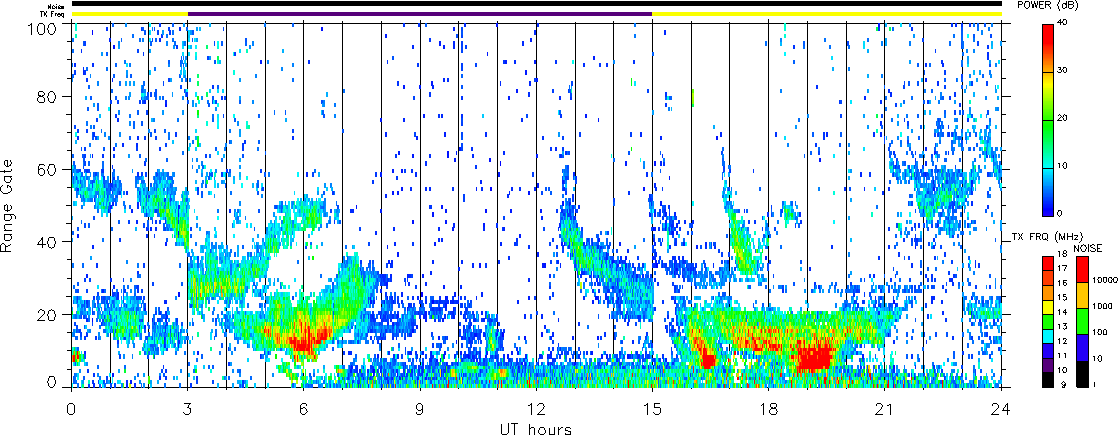The image size is (1118, 435).
Task: Select the purple segment of the TX Freq bar
Action: [x=420, y=14]
